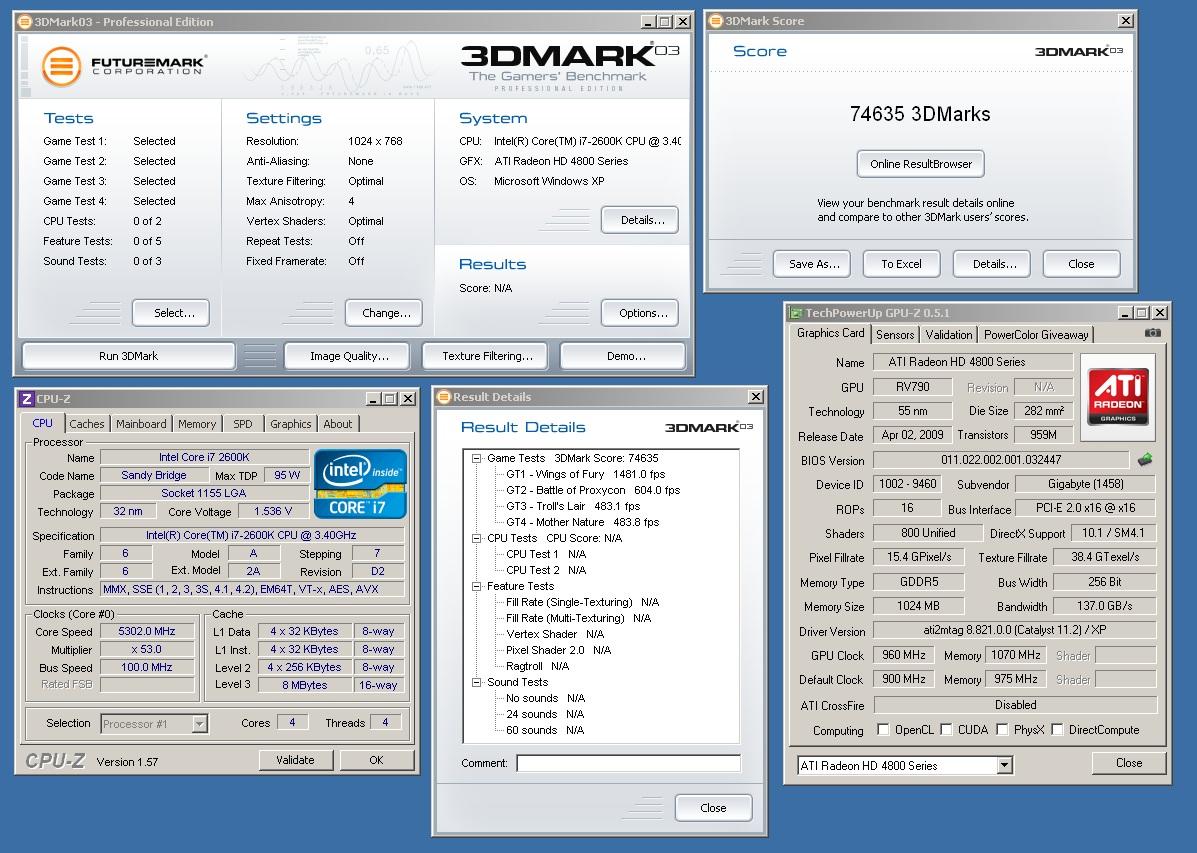Select the Ragtroll tree row
Viewport: 1197px width, 853px height.
tap(537, 667)
